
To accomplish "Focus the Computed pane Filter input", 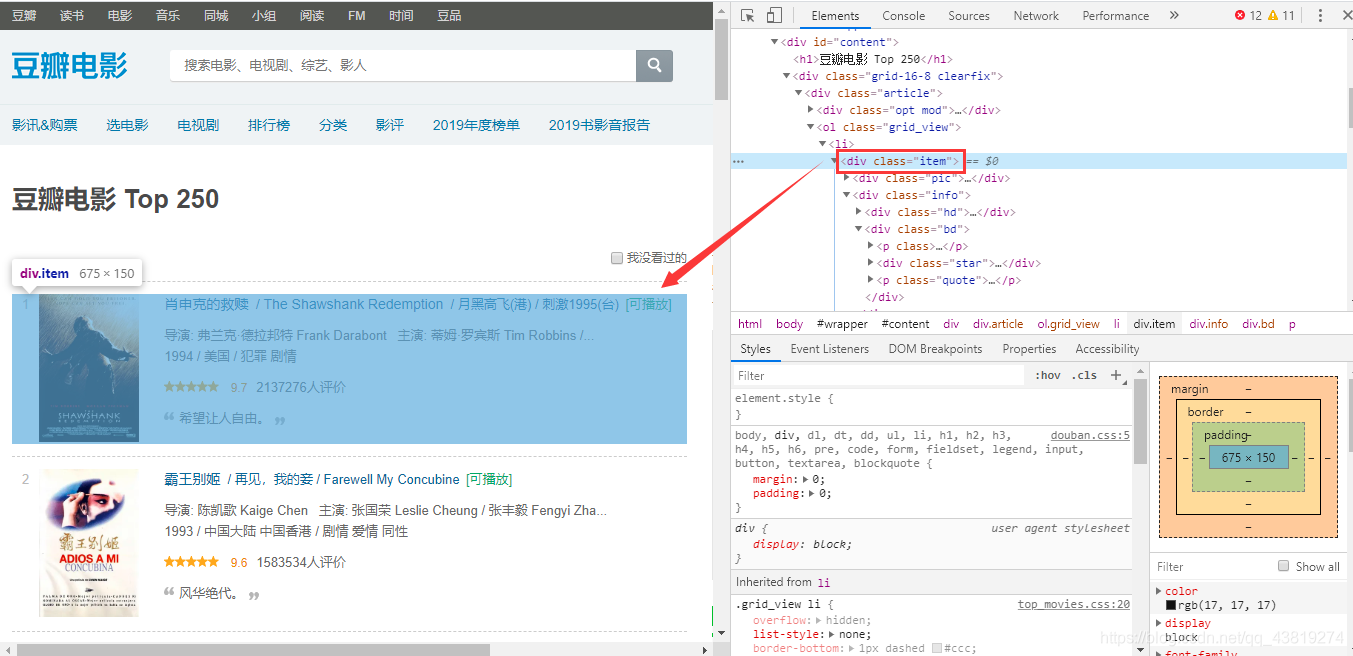I will point(1210,566).
